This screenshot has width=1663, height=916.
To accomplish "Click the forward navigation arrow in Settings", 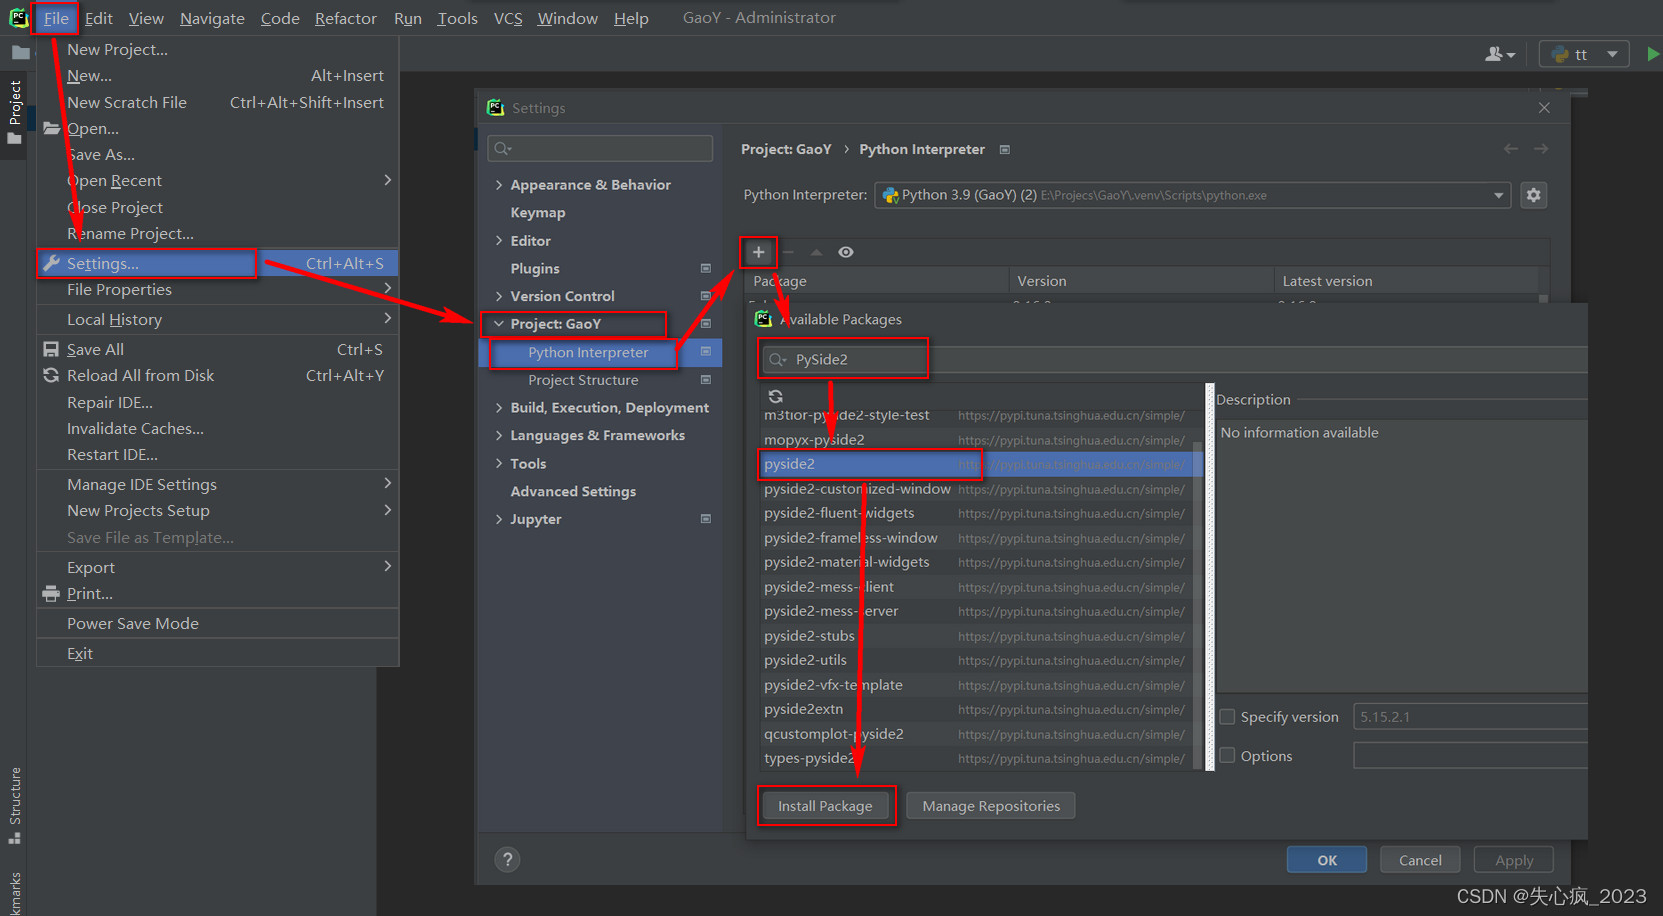I will tap(1541, 149).
